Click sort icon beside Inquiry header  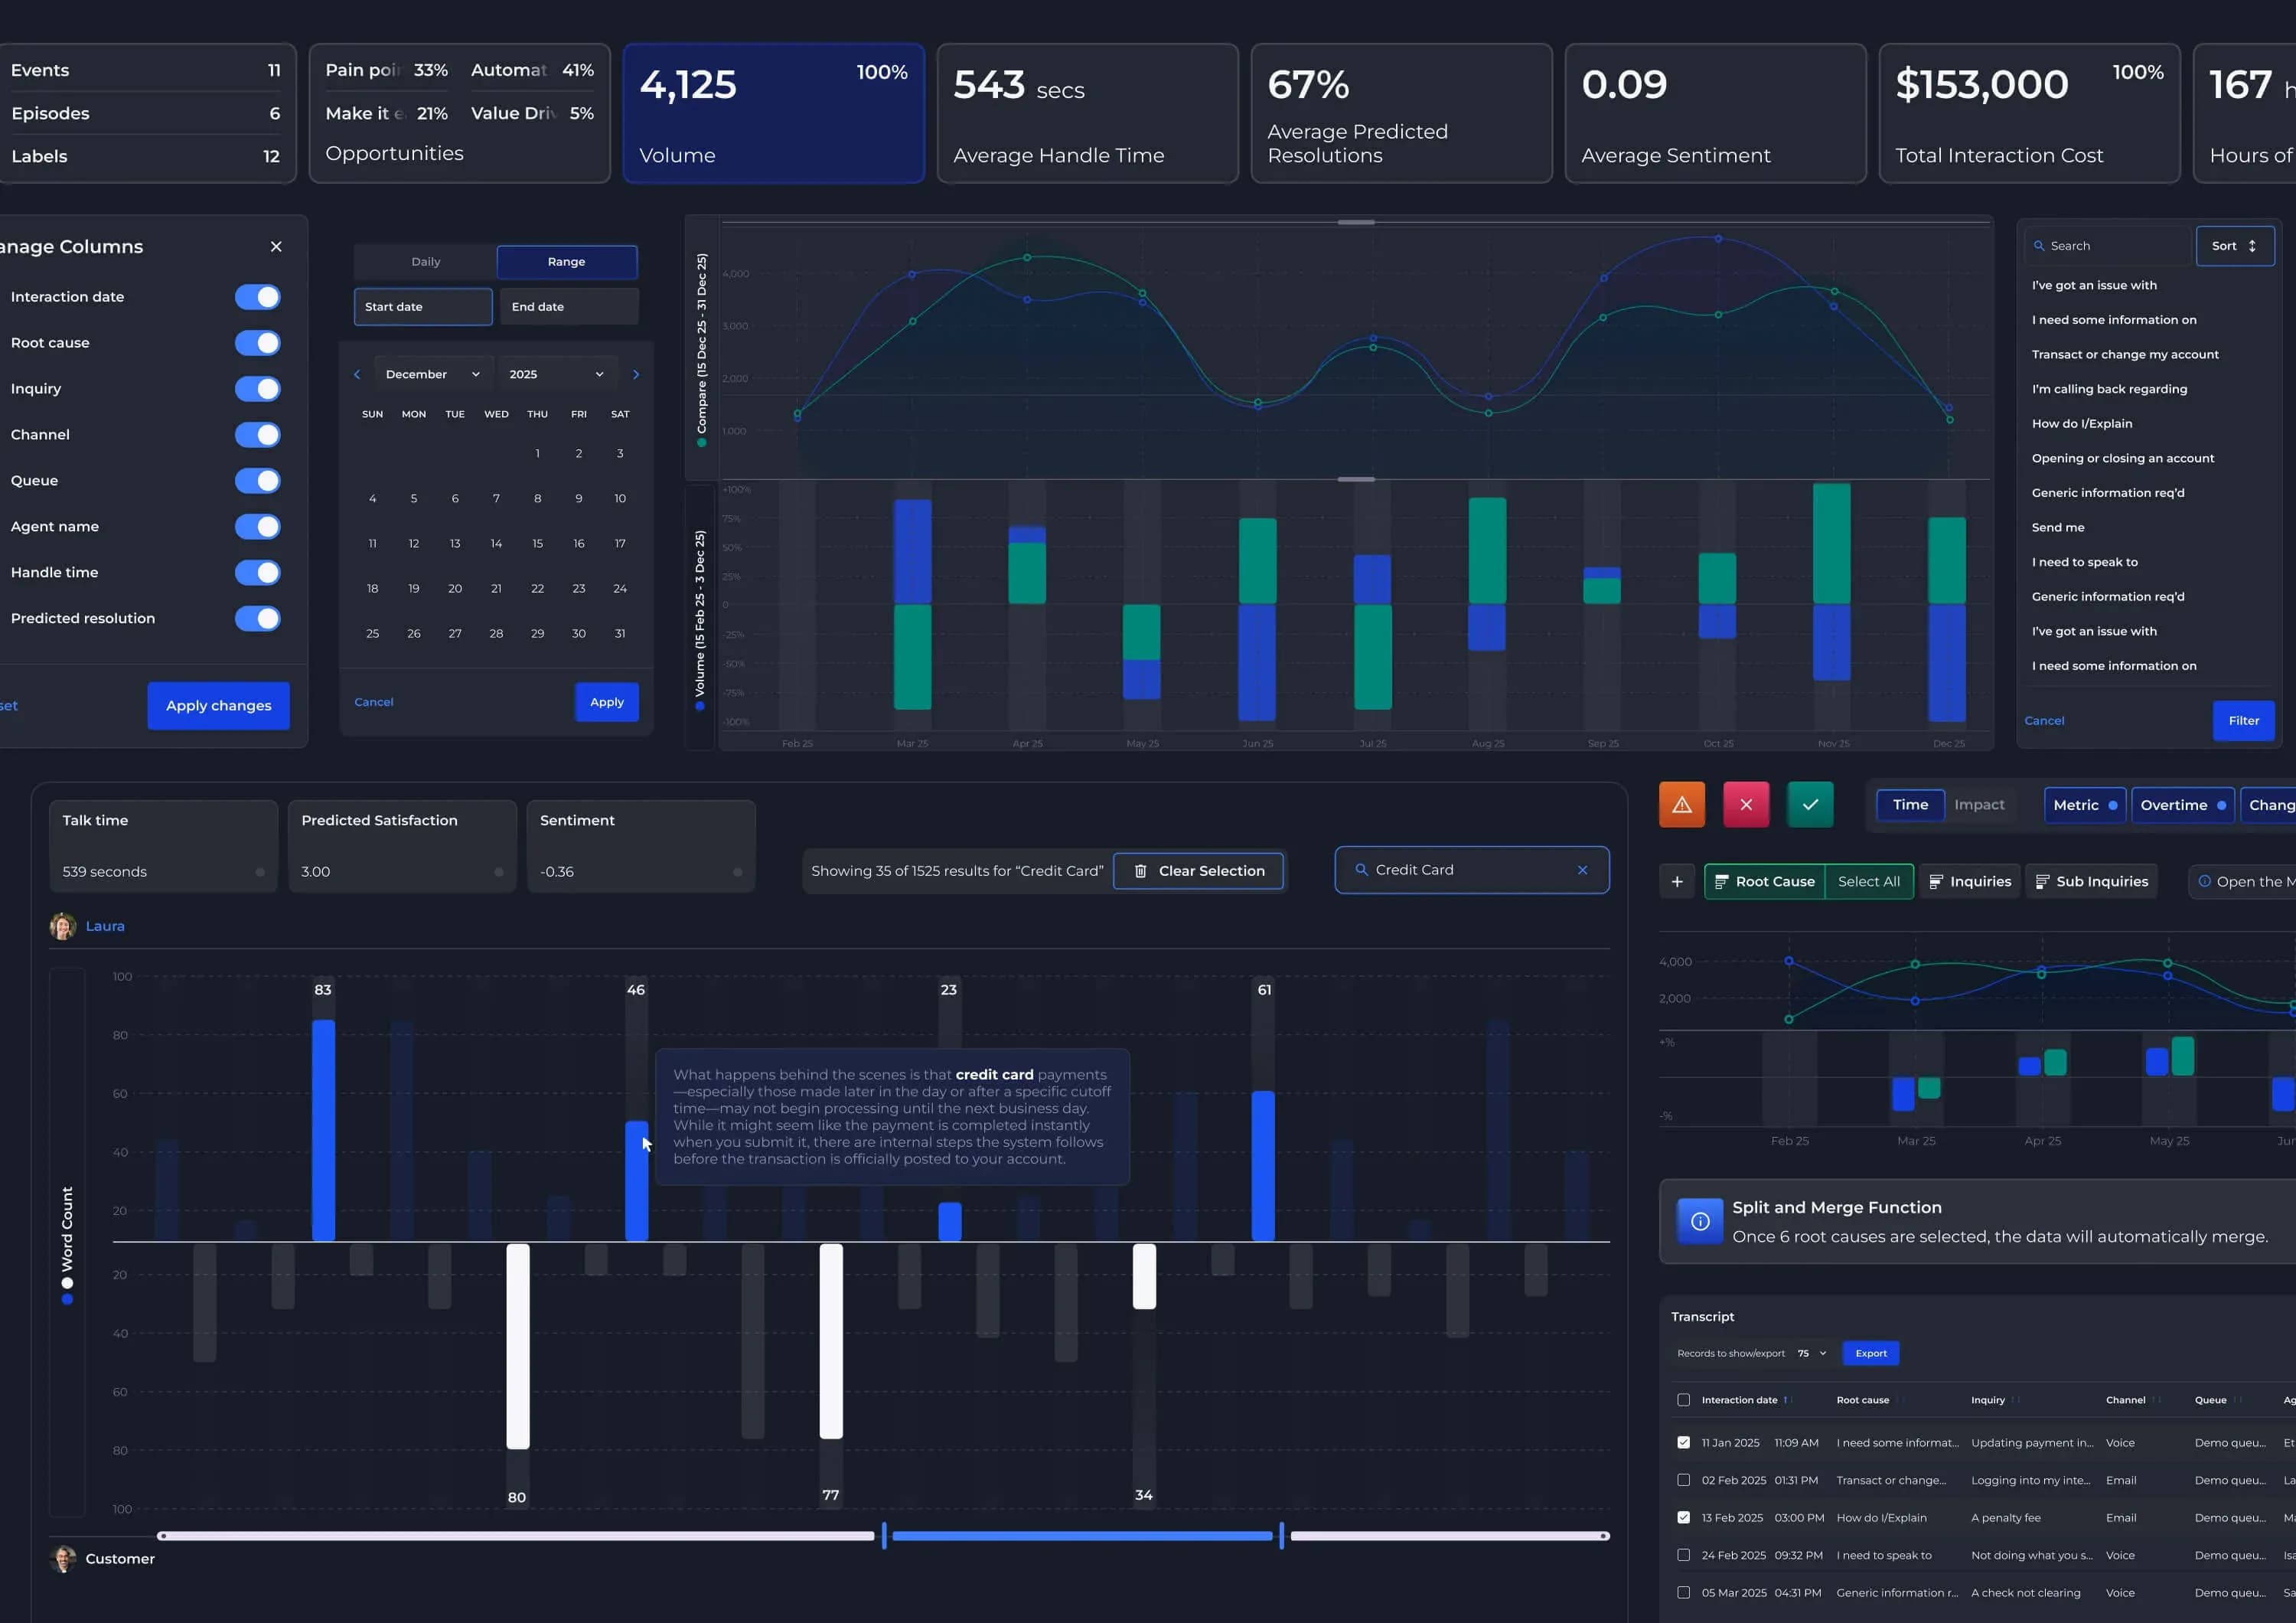pos(2015,1401)
